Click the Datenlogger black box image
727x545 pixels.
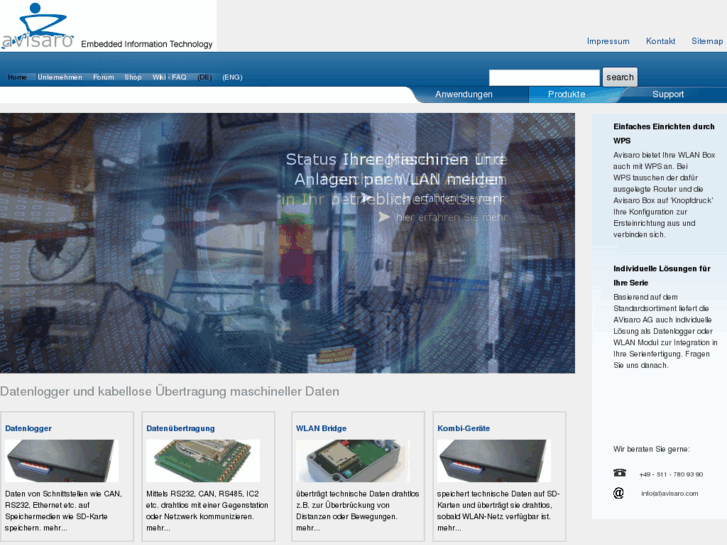pos(62,461)
